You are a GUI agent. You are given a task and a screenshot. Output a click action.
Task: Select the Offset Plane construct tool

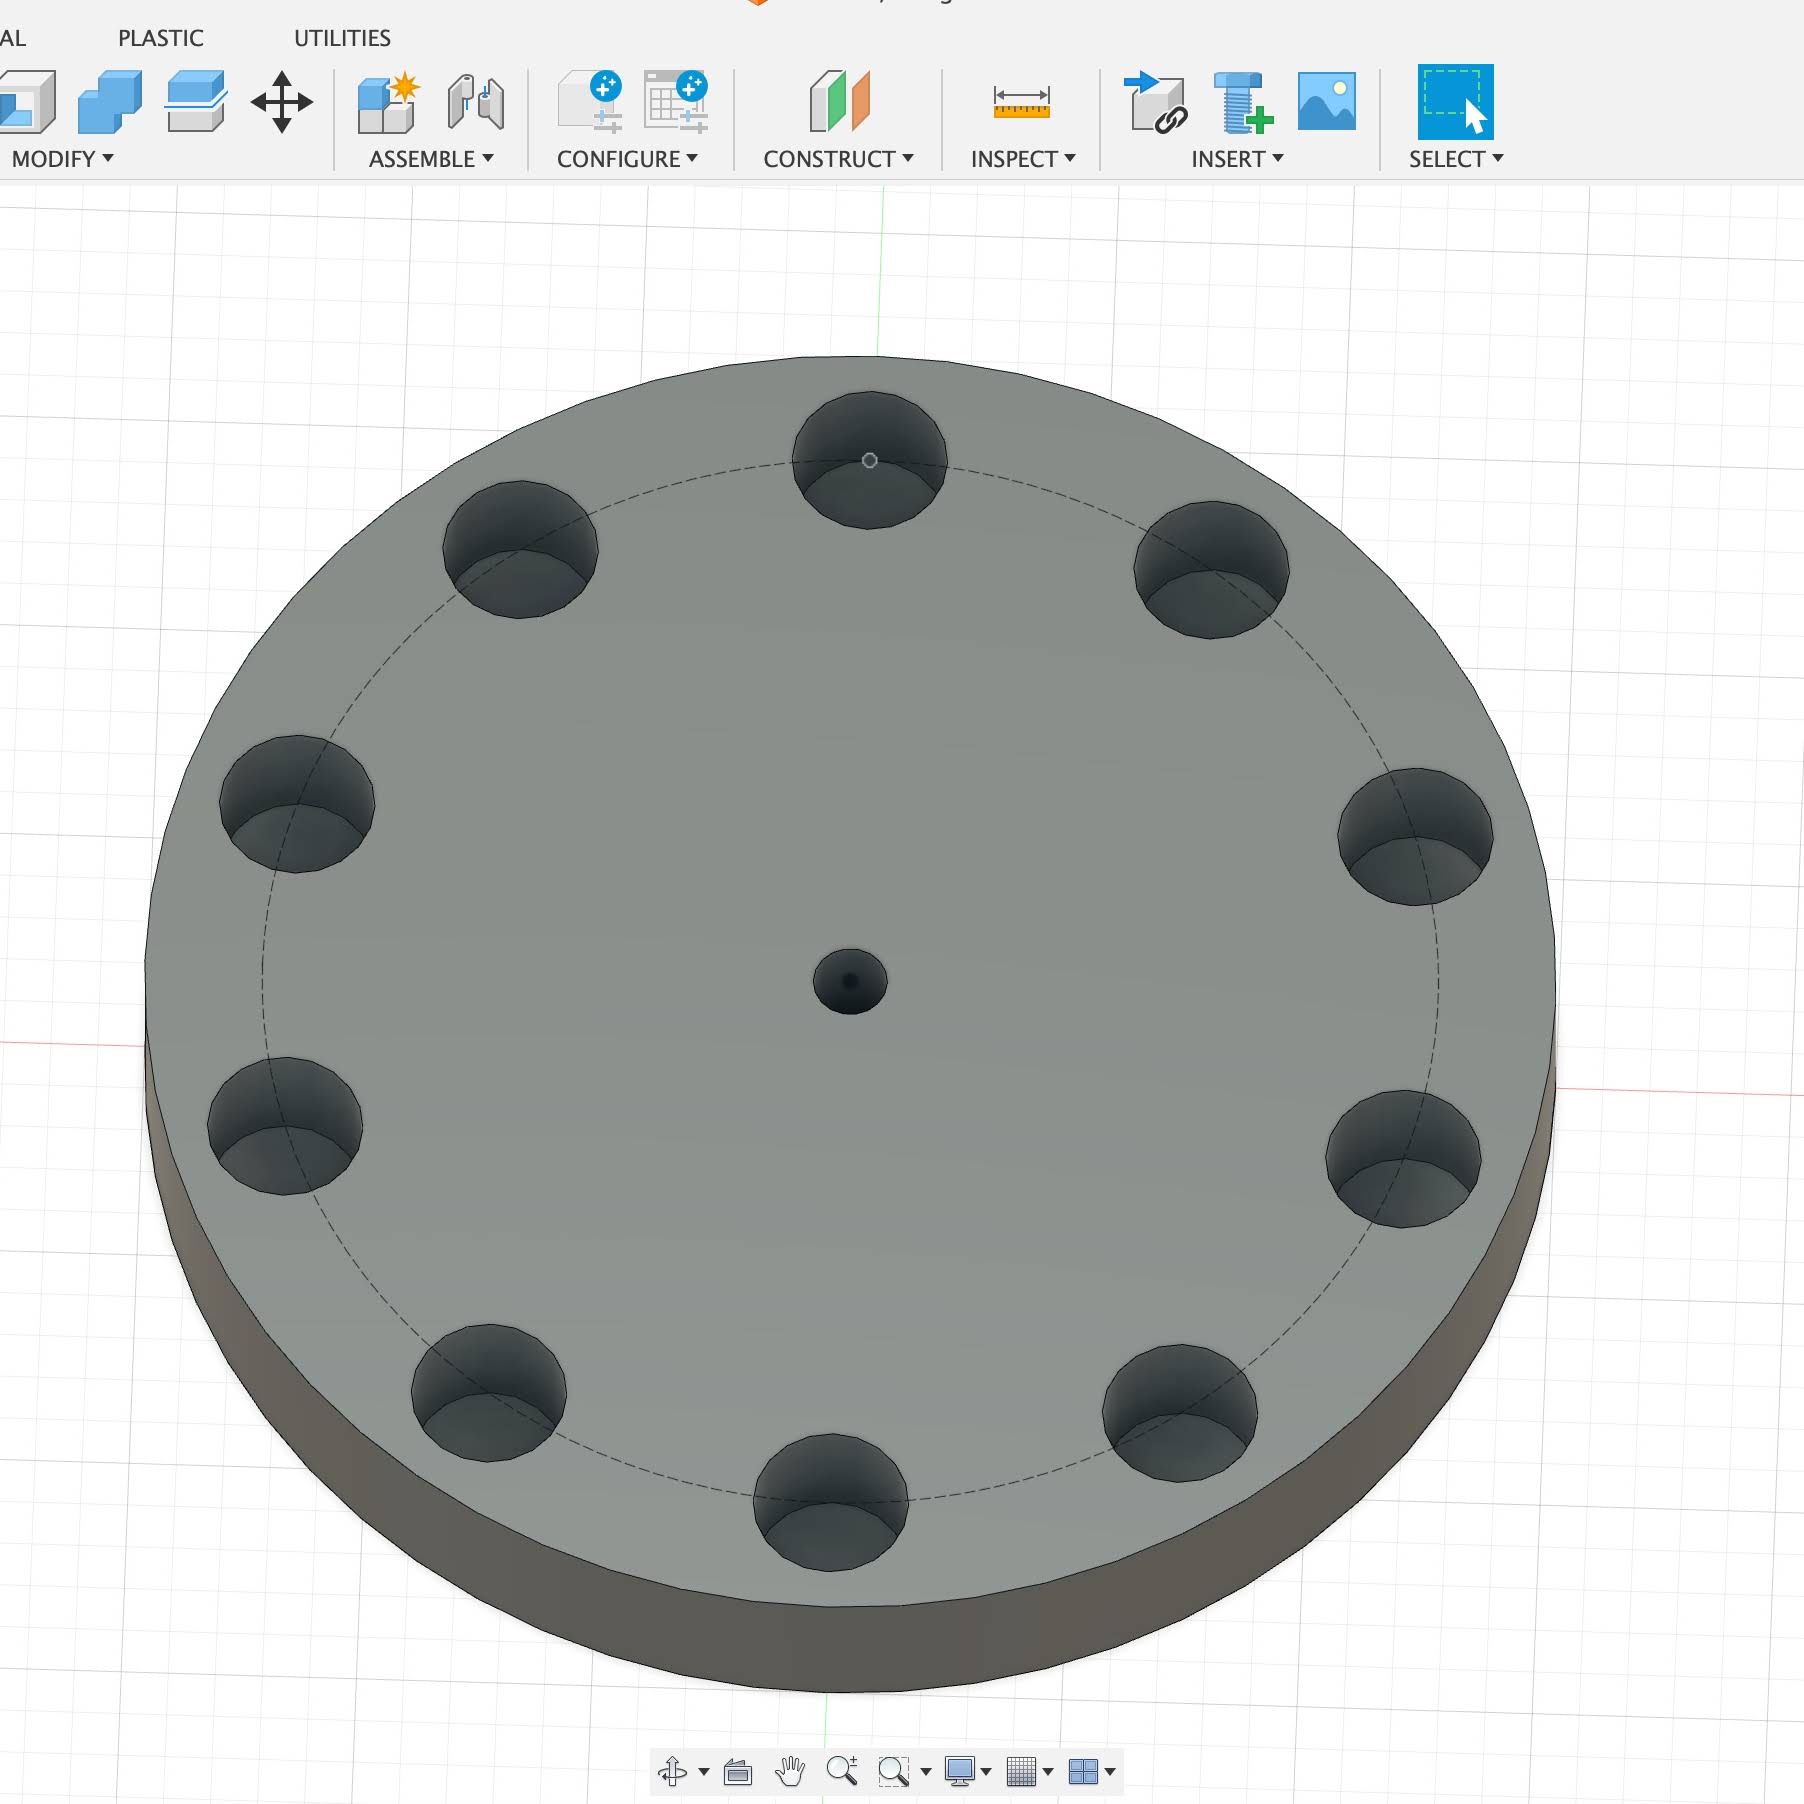tap(839, 102)
